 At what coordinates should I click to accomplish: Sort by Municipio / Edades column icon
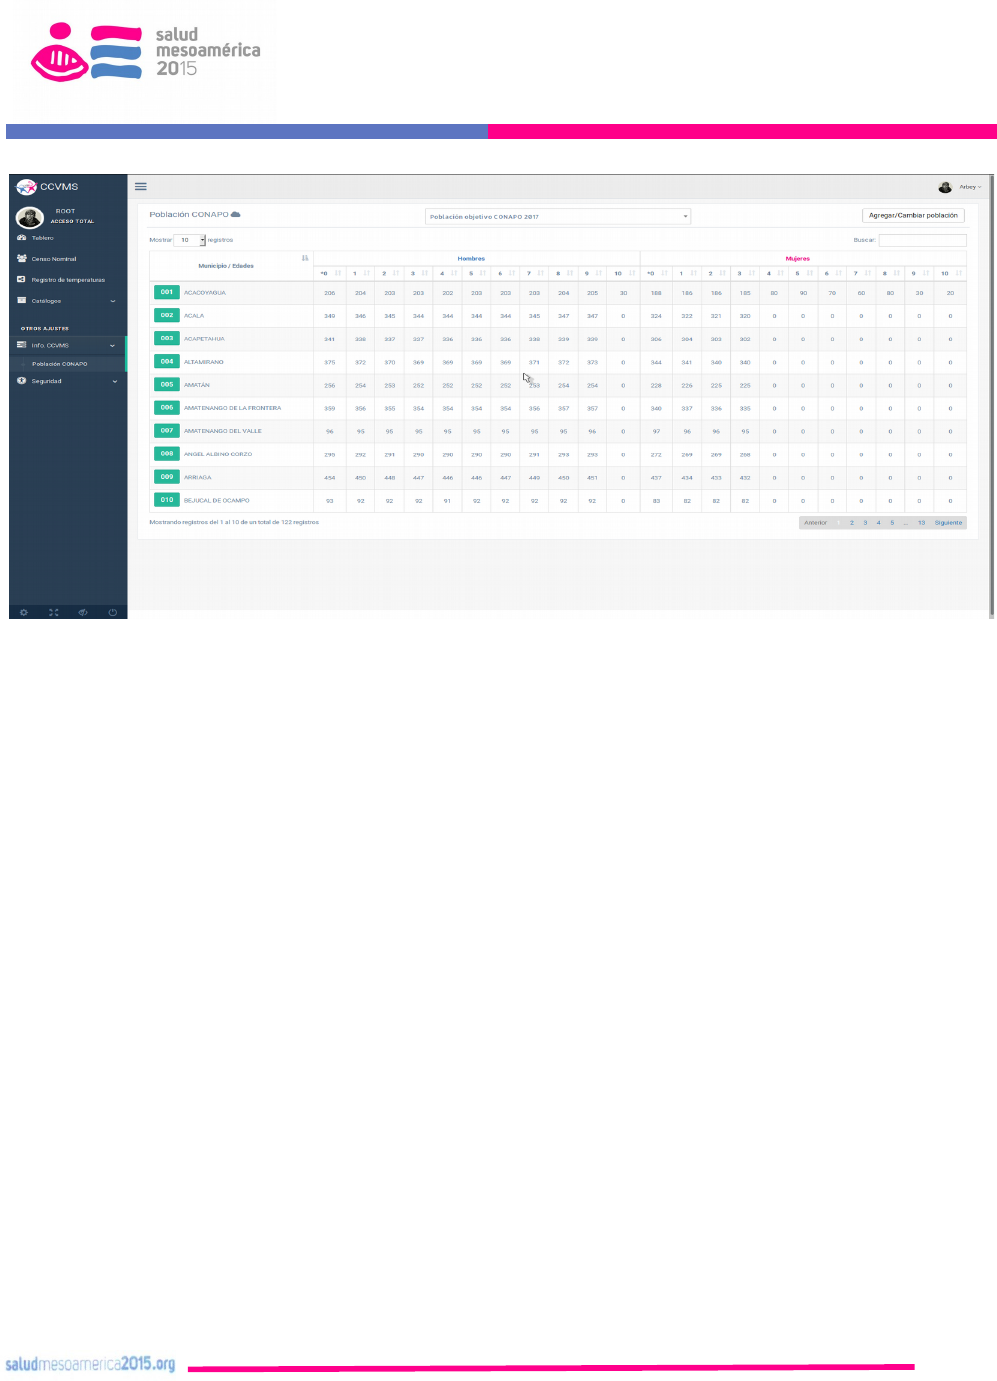305,258
